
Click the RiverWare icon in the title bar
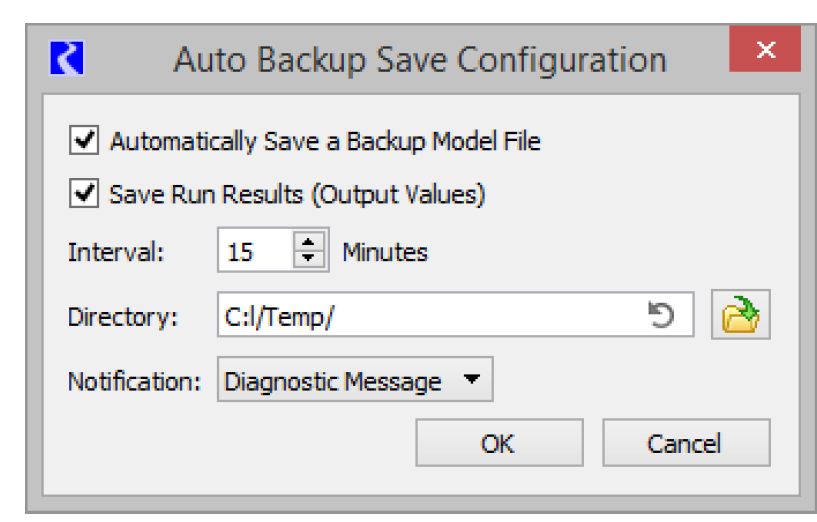66,57
